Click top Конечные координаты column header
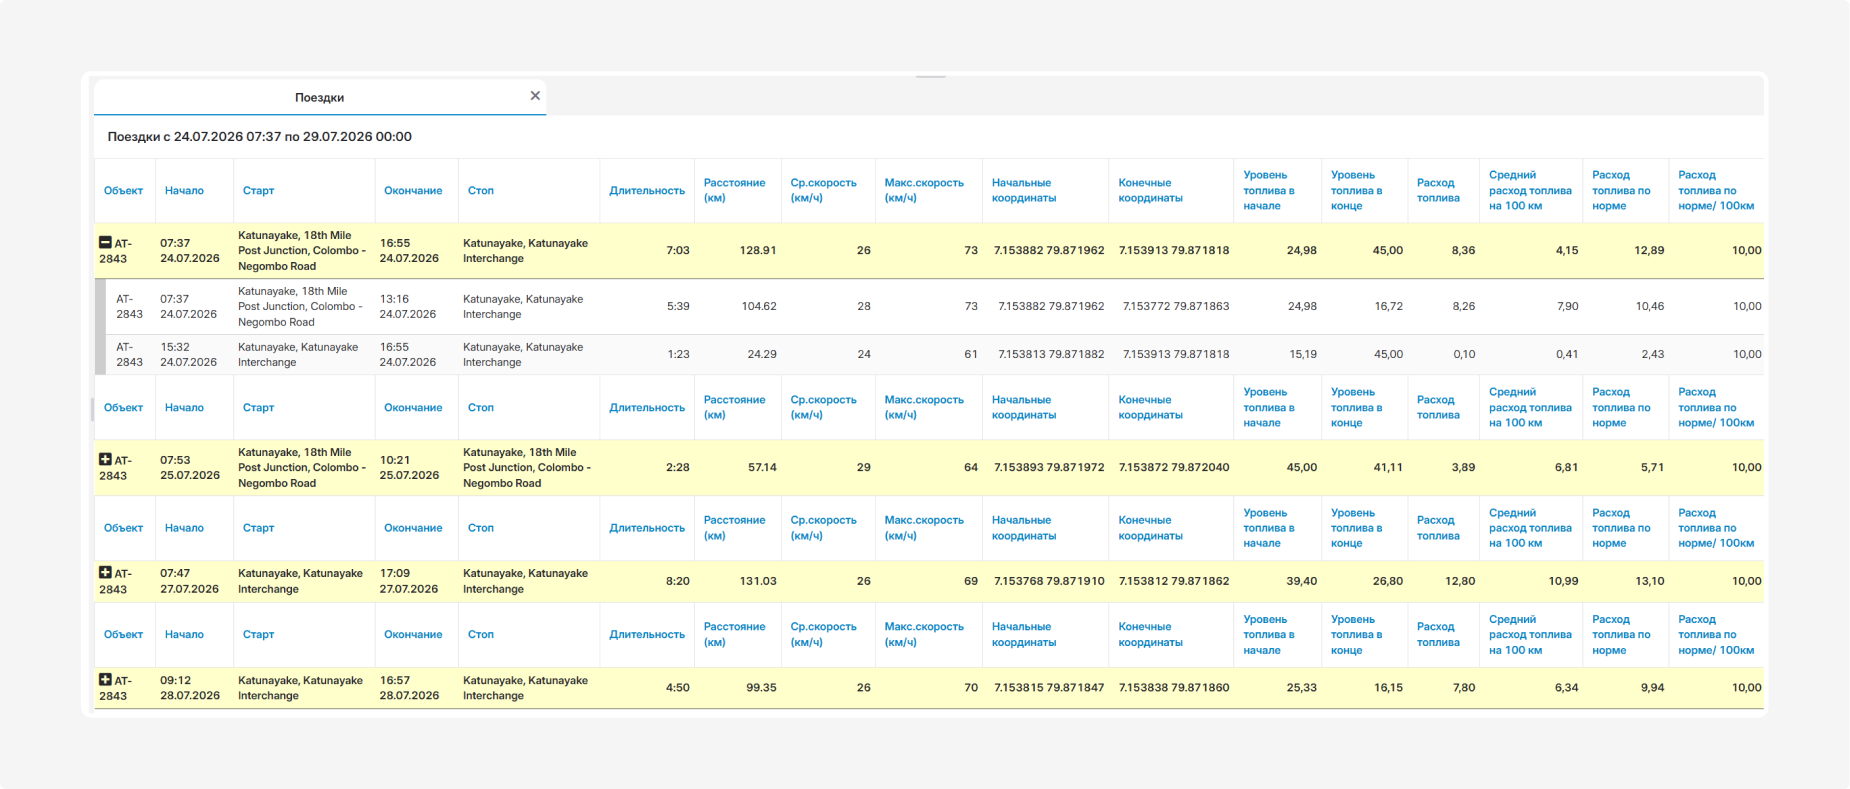Image resolution: width=1850 pixels, height=789 pixels. (1150, 190)
